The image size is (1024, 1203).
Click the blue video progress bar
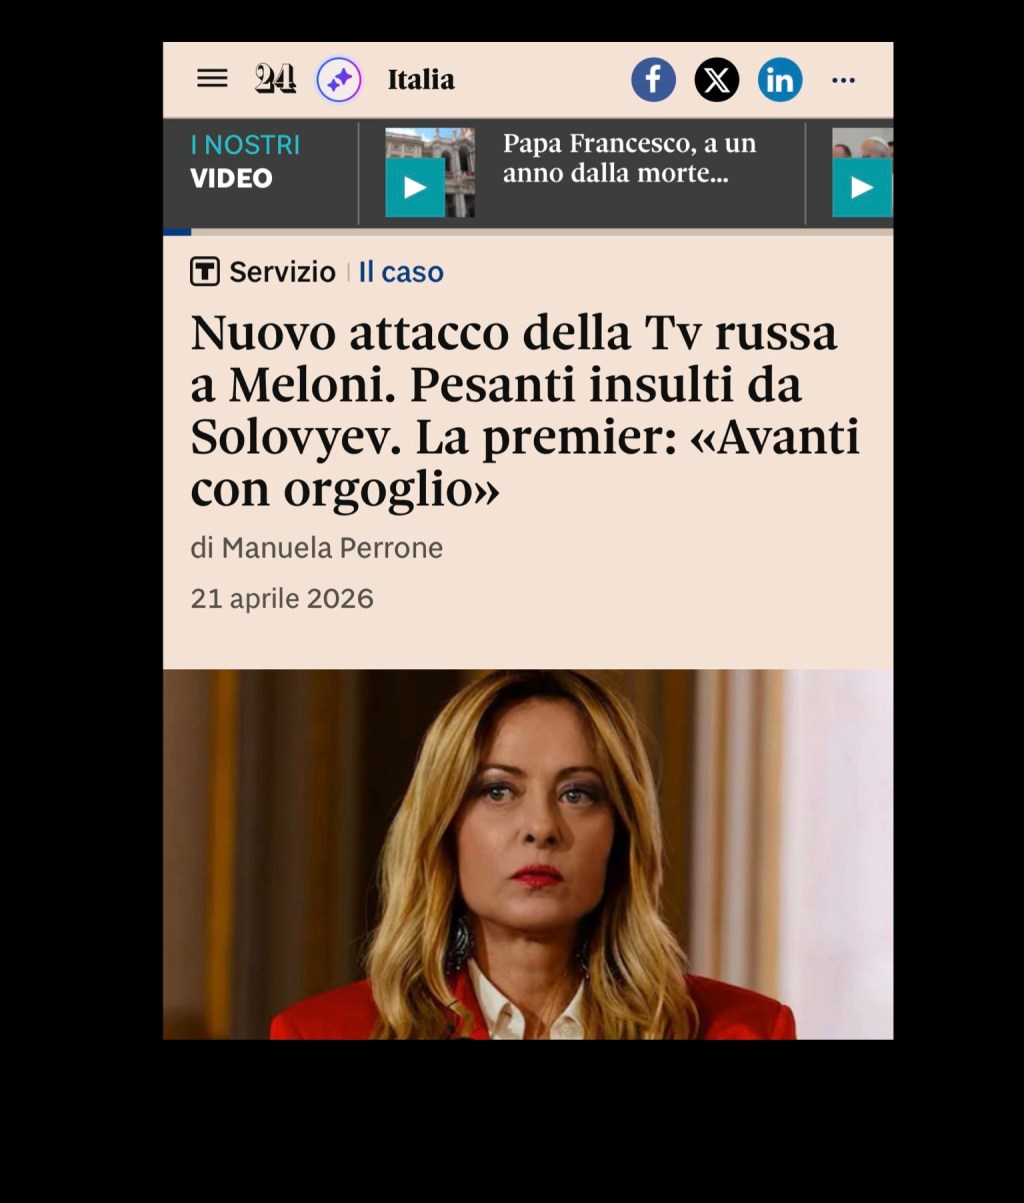point(177,232)
